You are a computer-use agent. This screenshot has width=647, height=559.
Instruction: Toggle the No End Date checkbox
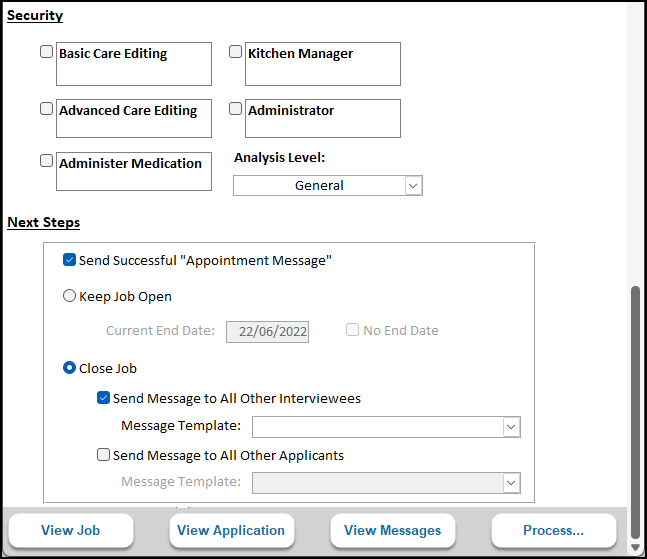pyautogui.click(x=353, y=330)
